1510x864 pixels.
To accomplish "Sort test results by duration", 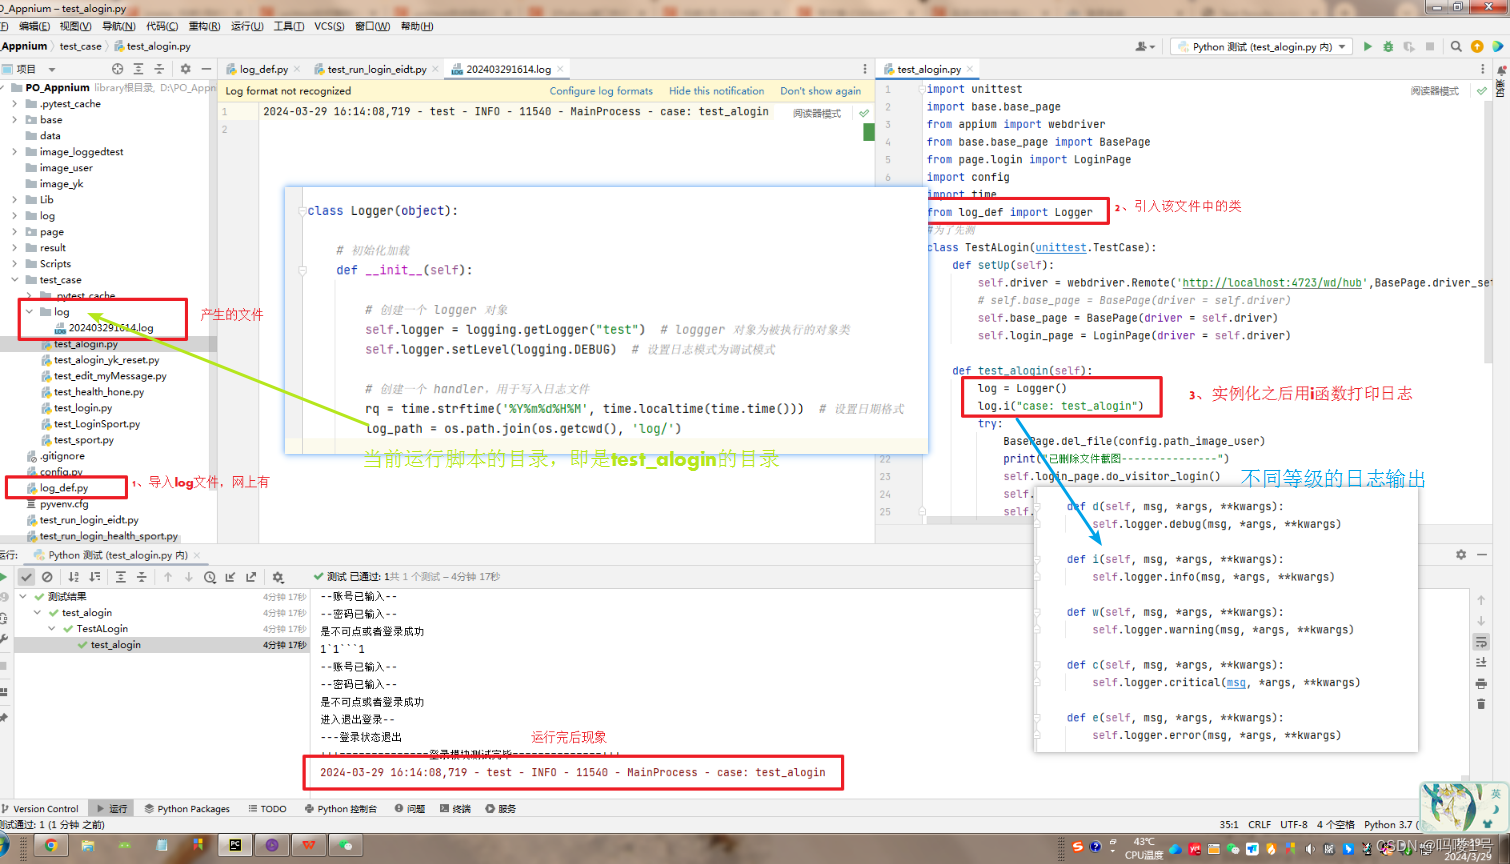I will pos(95,577).
